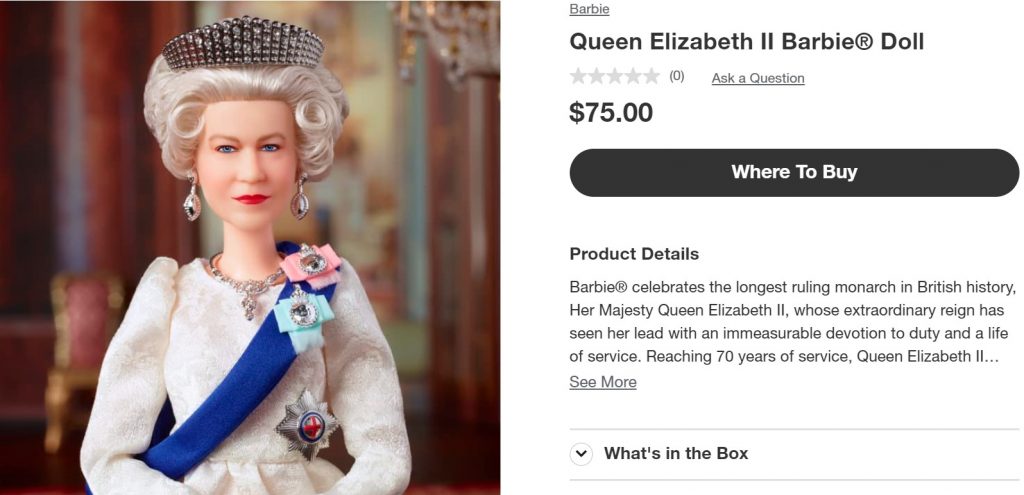Open the doll product photo
The height and width of the screenshot is (495, 1024).
tap(250, 248)
